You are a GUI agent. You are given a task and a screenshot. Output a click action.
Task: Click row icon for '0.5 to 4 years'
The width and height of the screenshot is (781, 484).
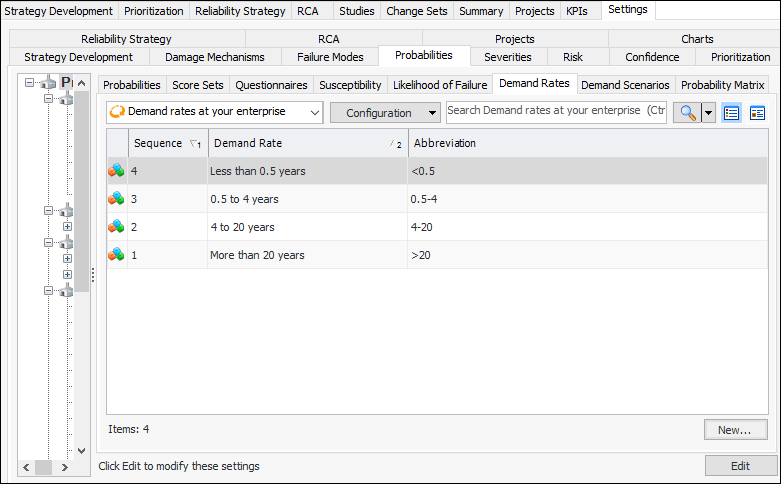117,199
